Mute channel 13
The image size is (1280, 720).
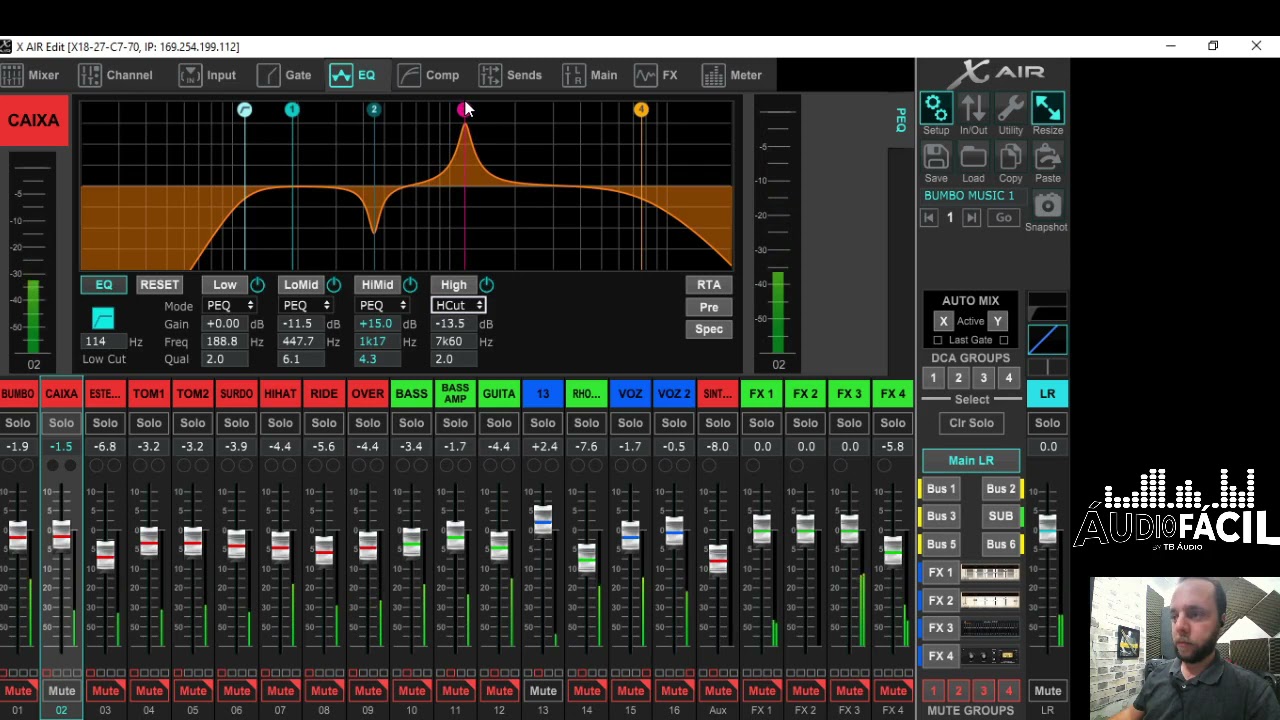(x=543, y=691)
